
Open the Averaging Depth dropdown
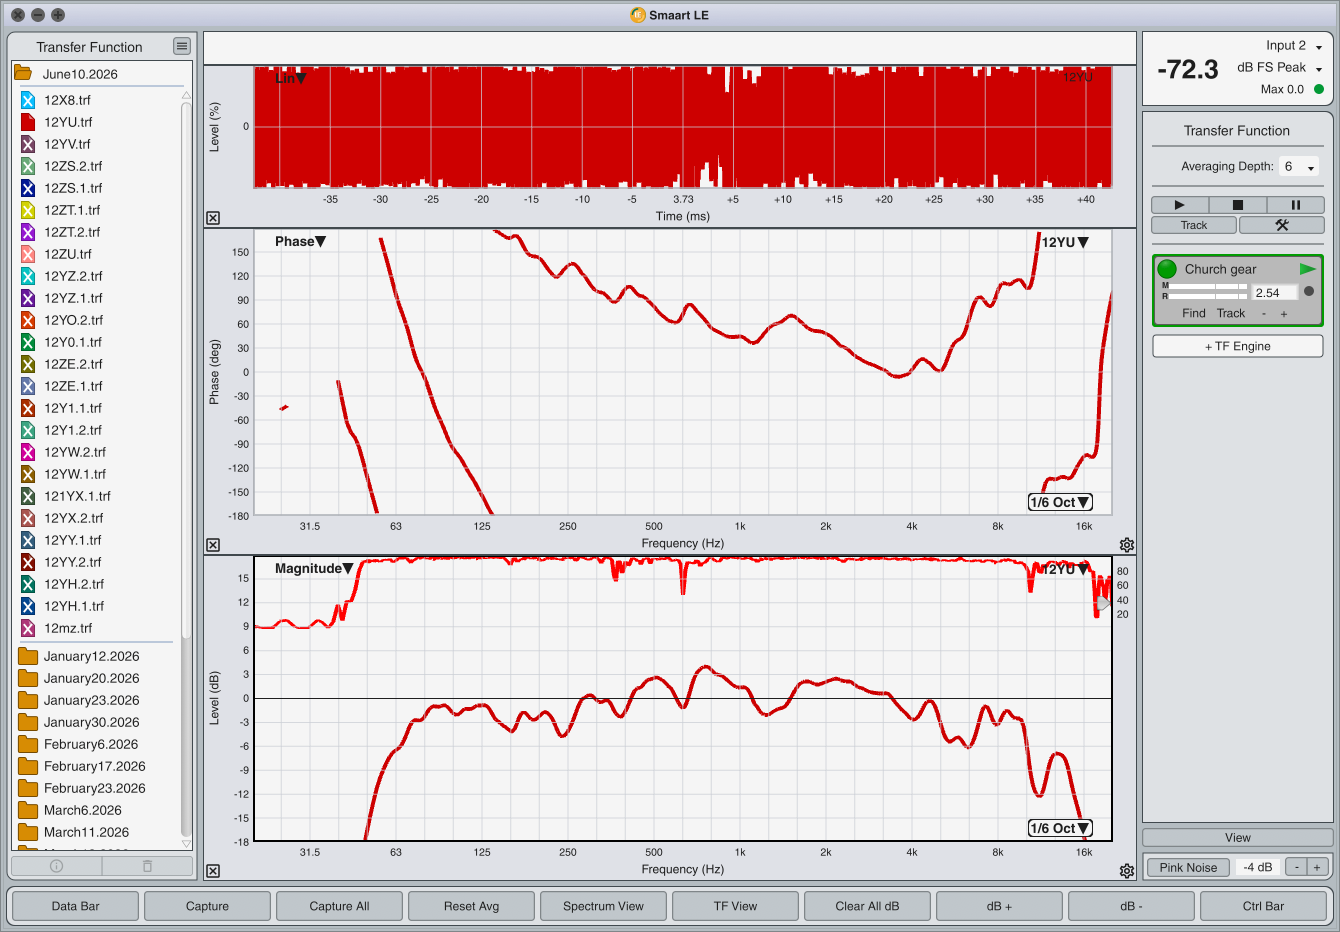tap(1299, 167)
